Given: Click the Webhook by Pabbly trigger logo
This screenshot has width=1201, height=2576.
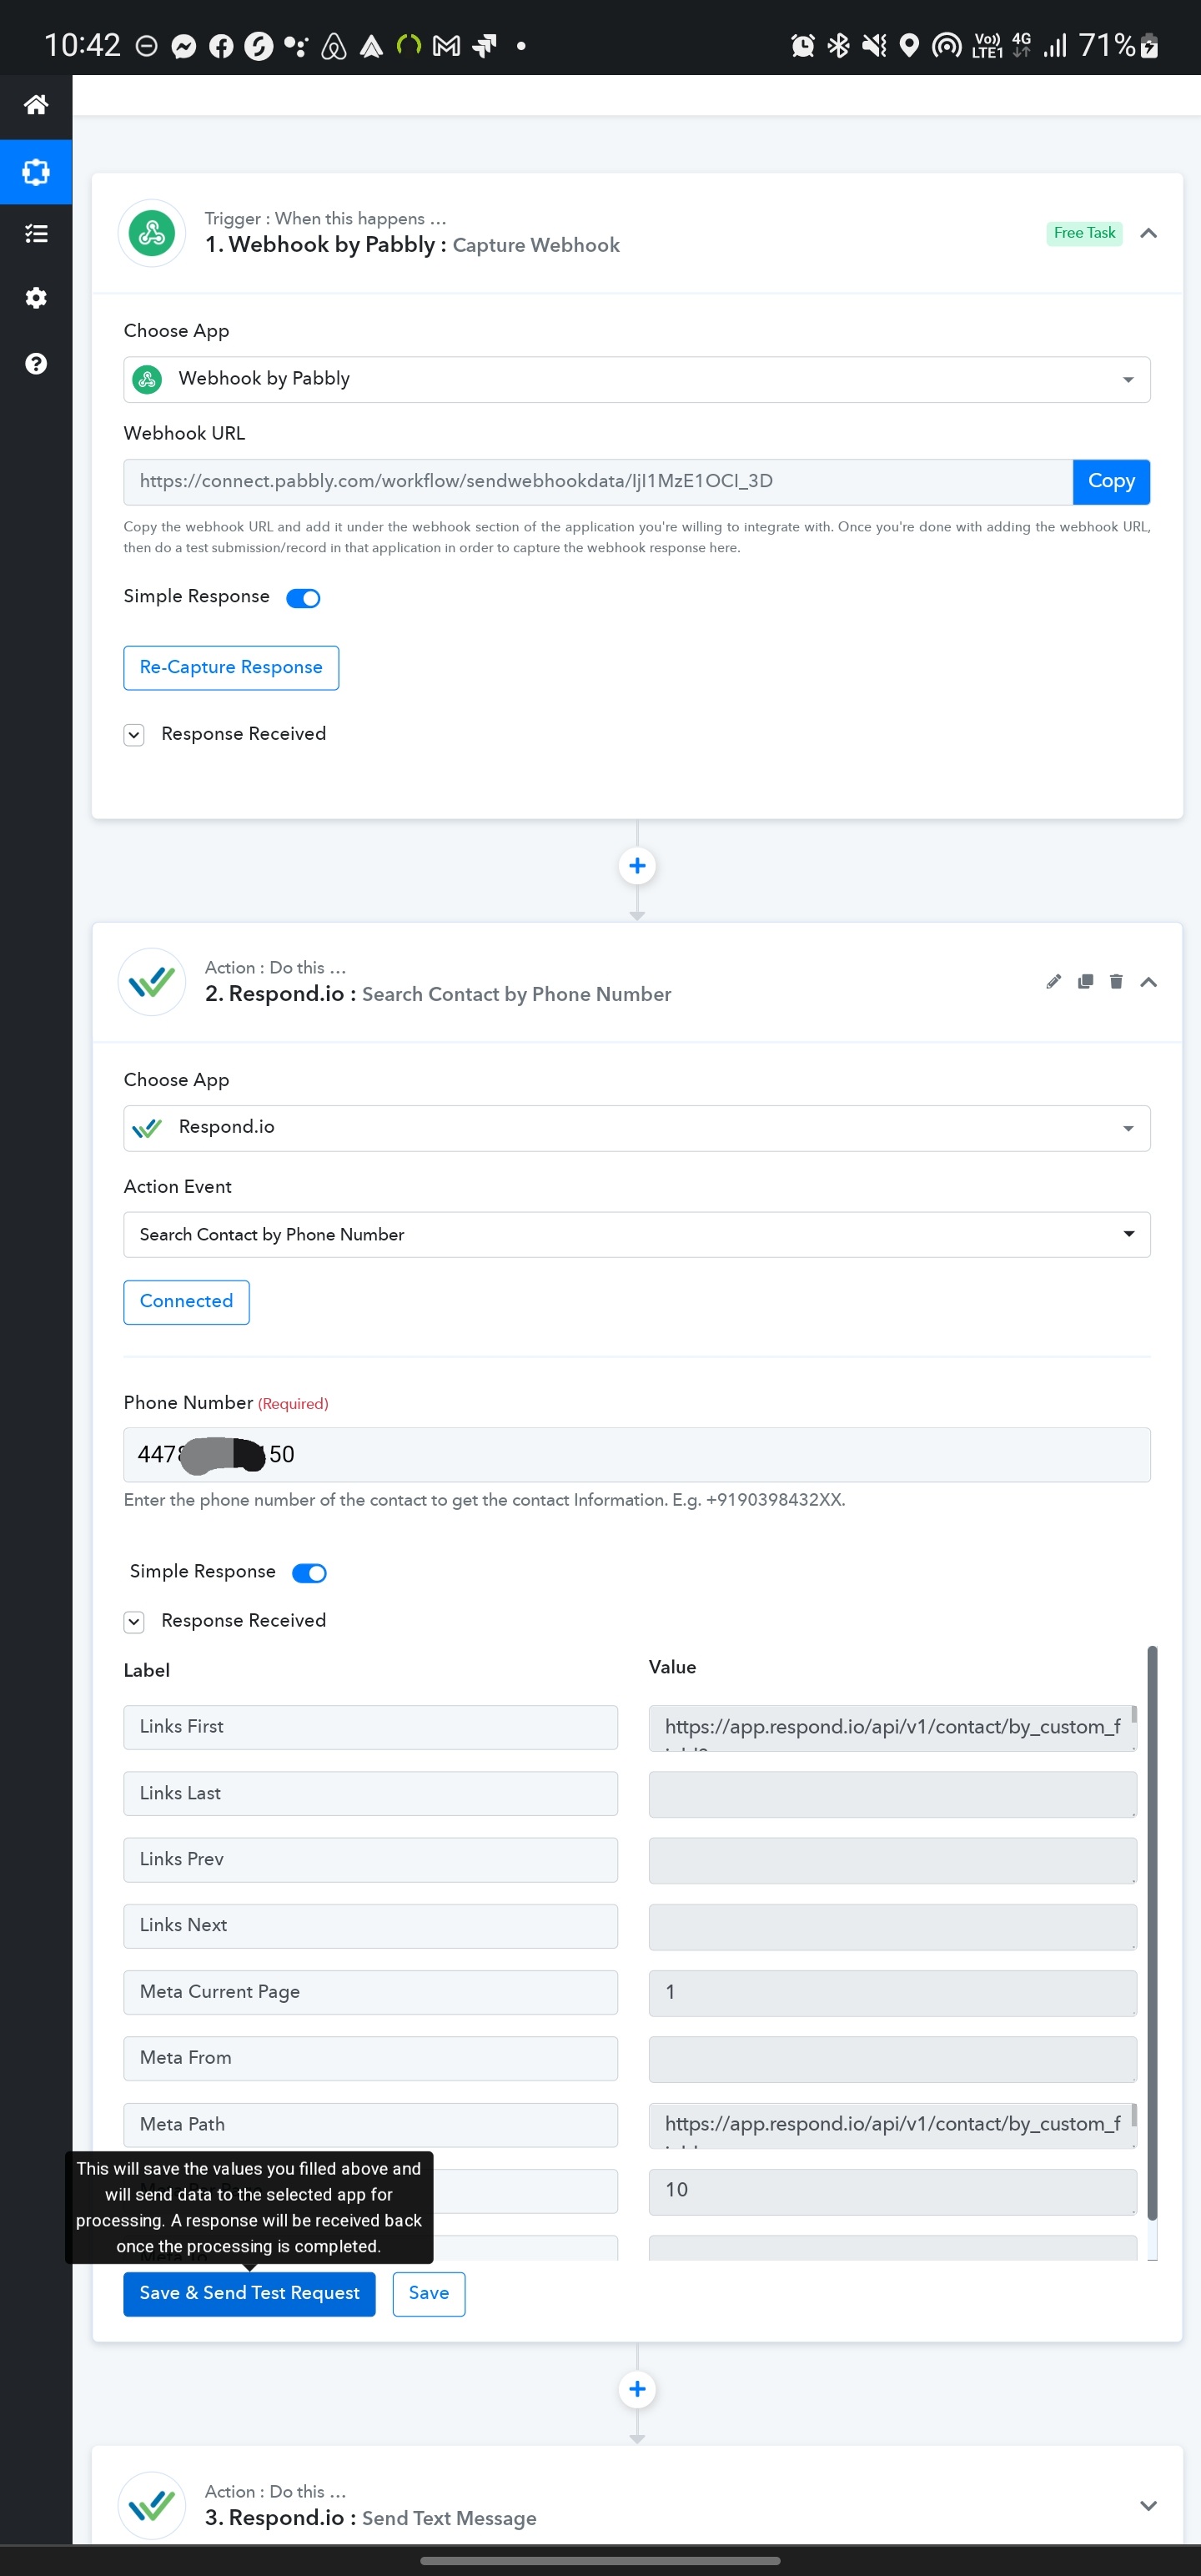Looking at the screenshot, I should click(x=152, y=233).
